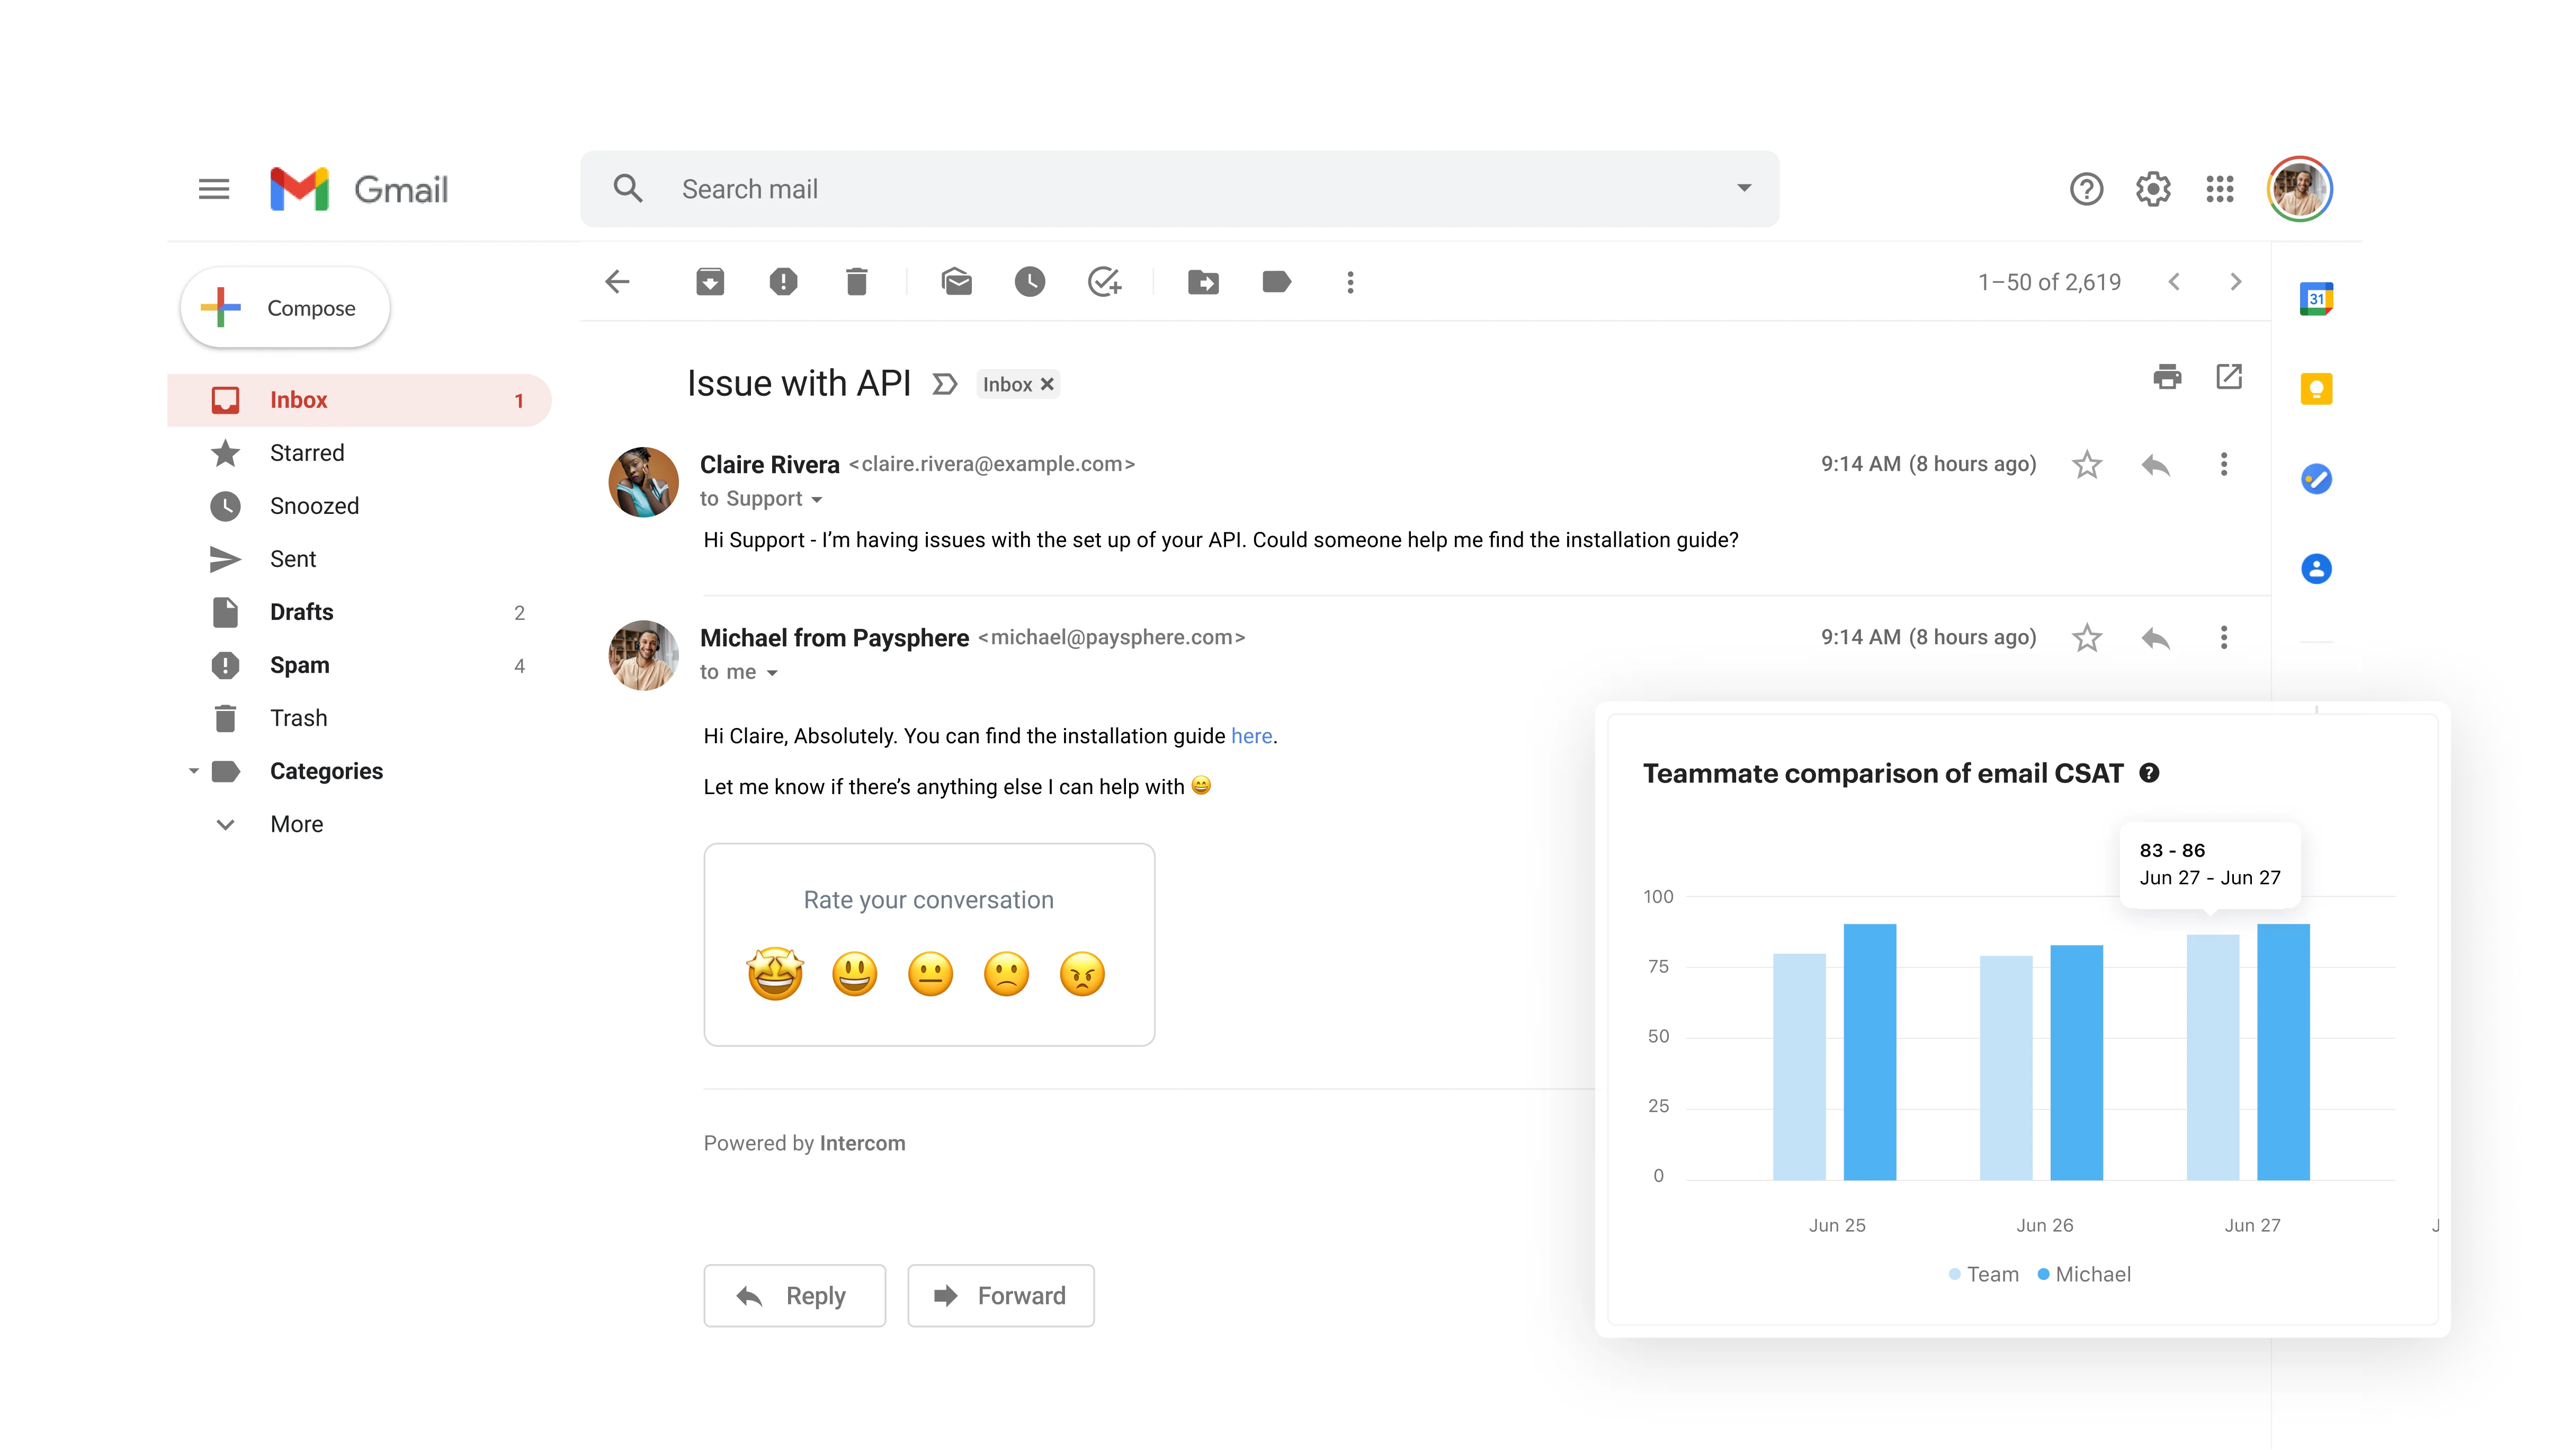Delete the email with the trash icon
This screenshot has height=1450, width=2576.
pyautogui.click(x=856, y=282)
